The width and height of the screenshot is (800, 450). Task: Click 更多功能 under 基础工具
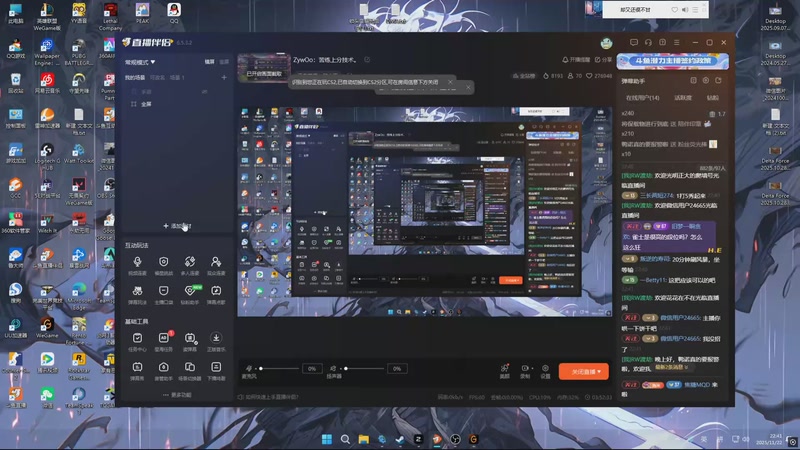(177, 395)
